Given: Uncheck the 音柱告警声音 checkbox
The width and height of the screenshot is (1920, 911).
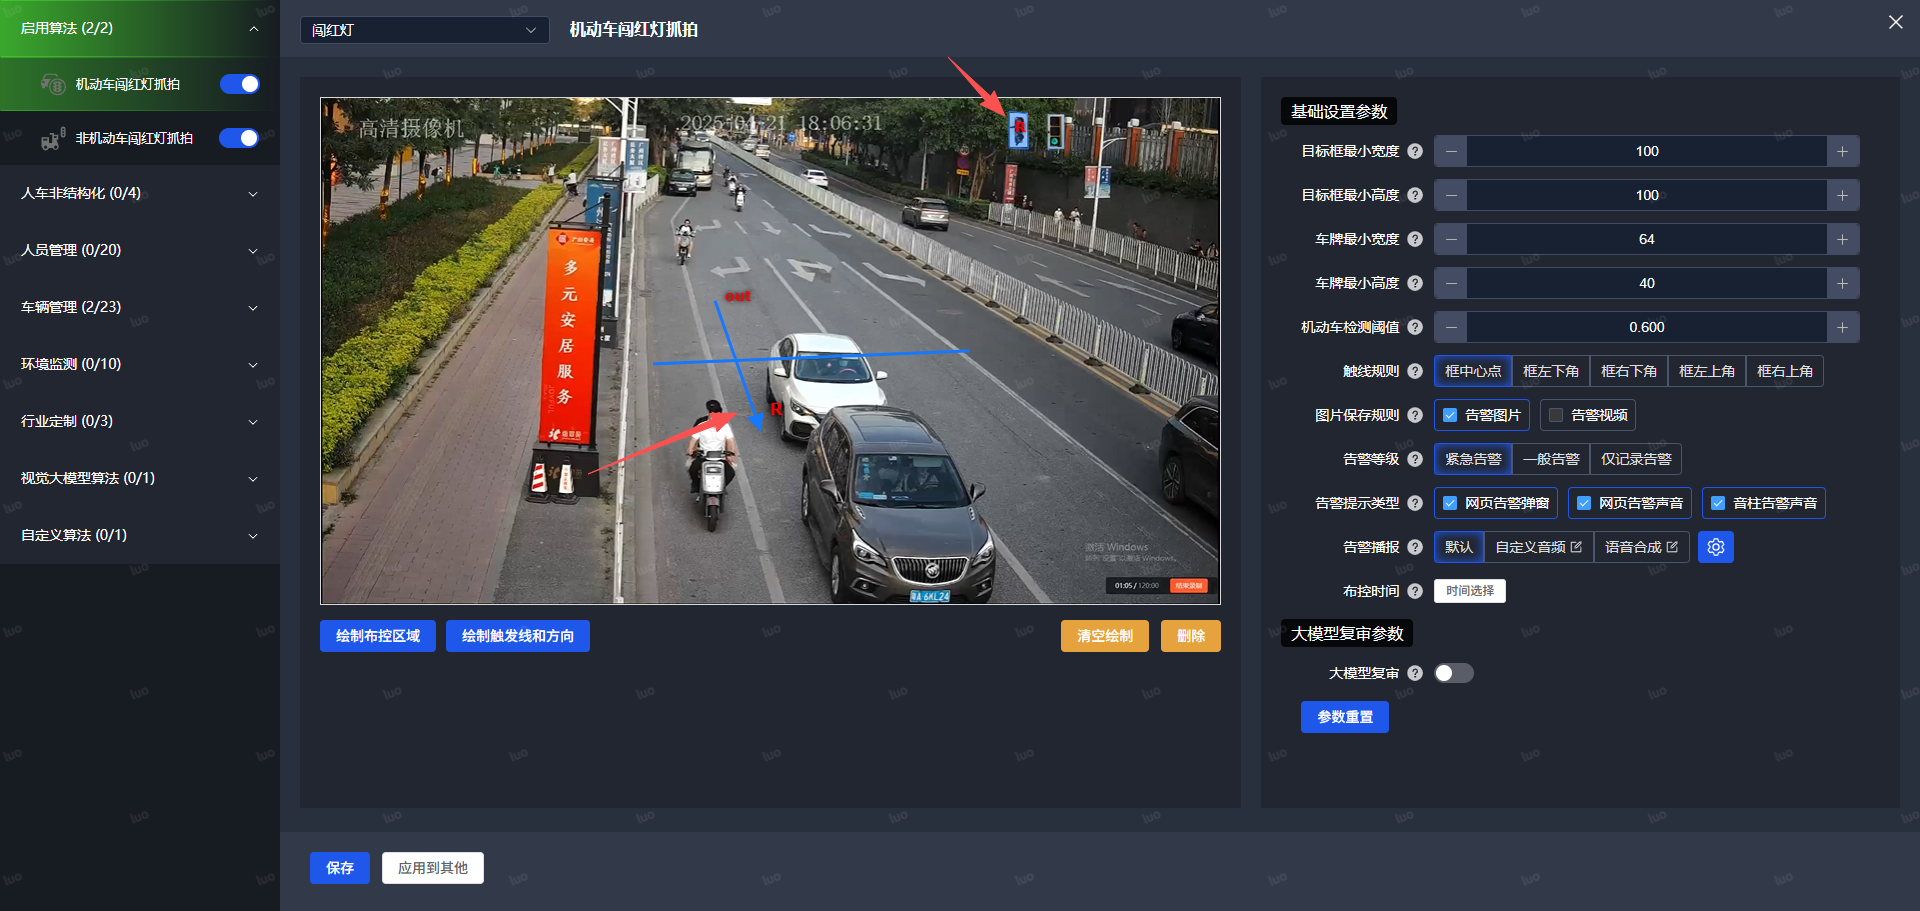Looking at the screenshot, I should tap(1718, 503).
